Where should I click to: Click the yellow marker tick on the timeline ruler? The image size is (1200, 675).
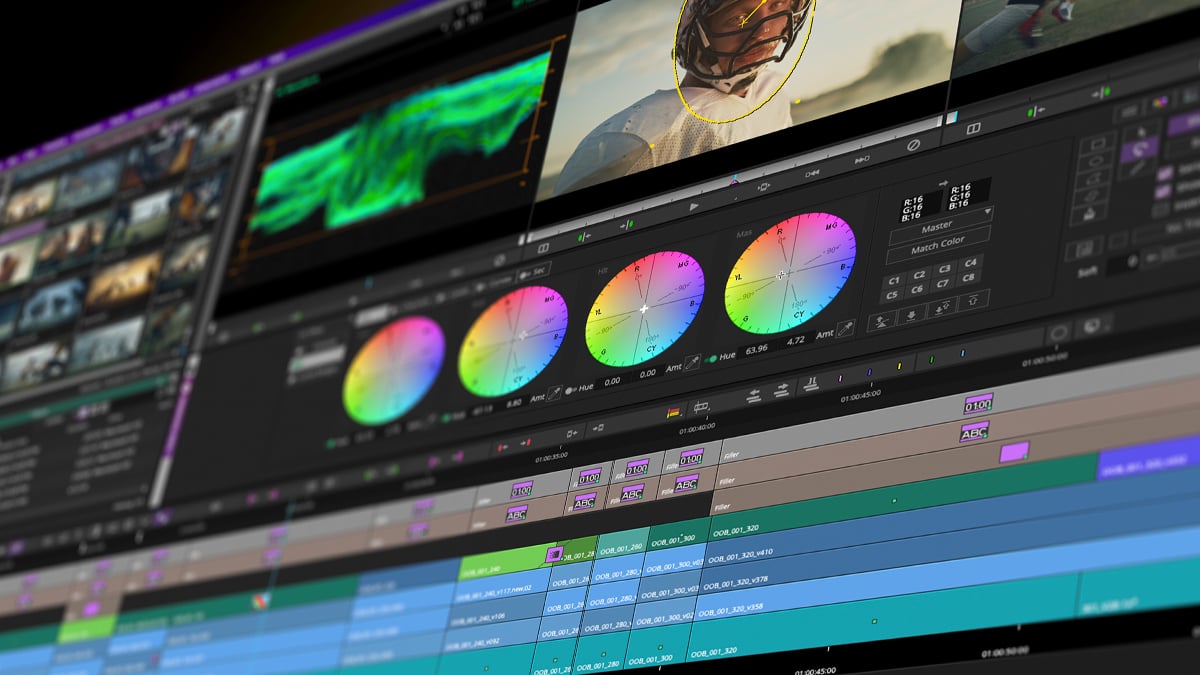click(x=899, y=366)
